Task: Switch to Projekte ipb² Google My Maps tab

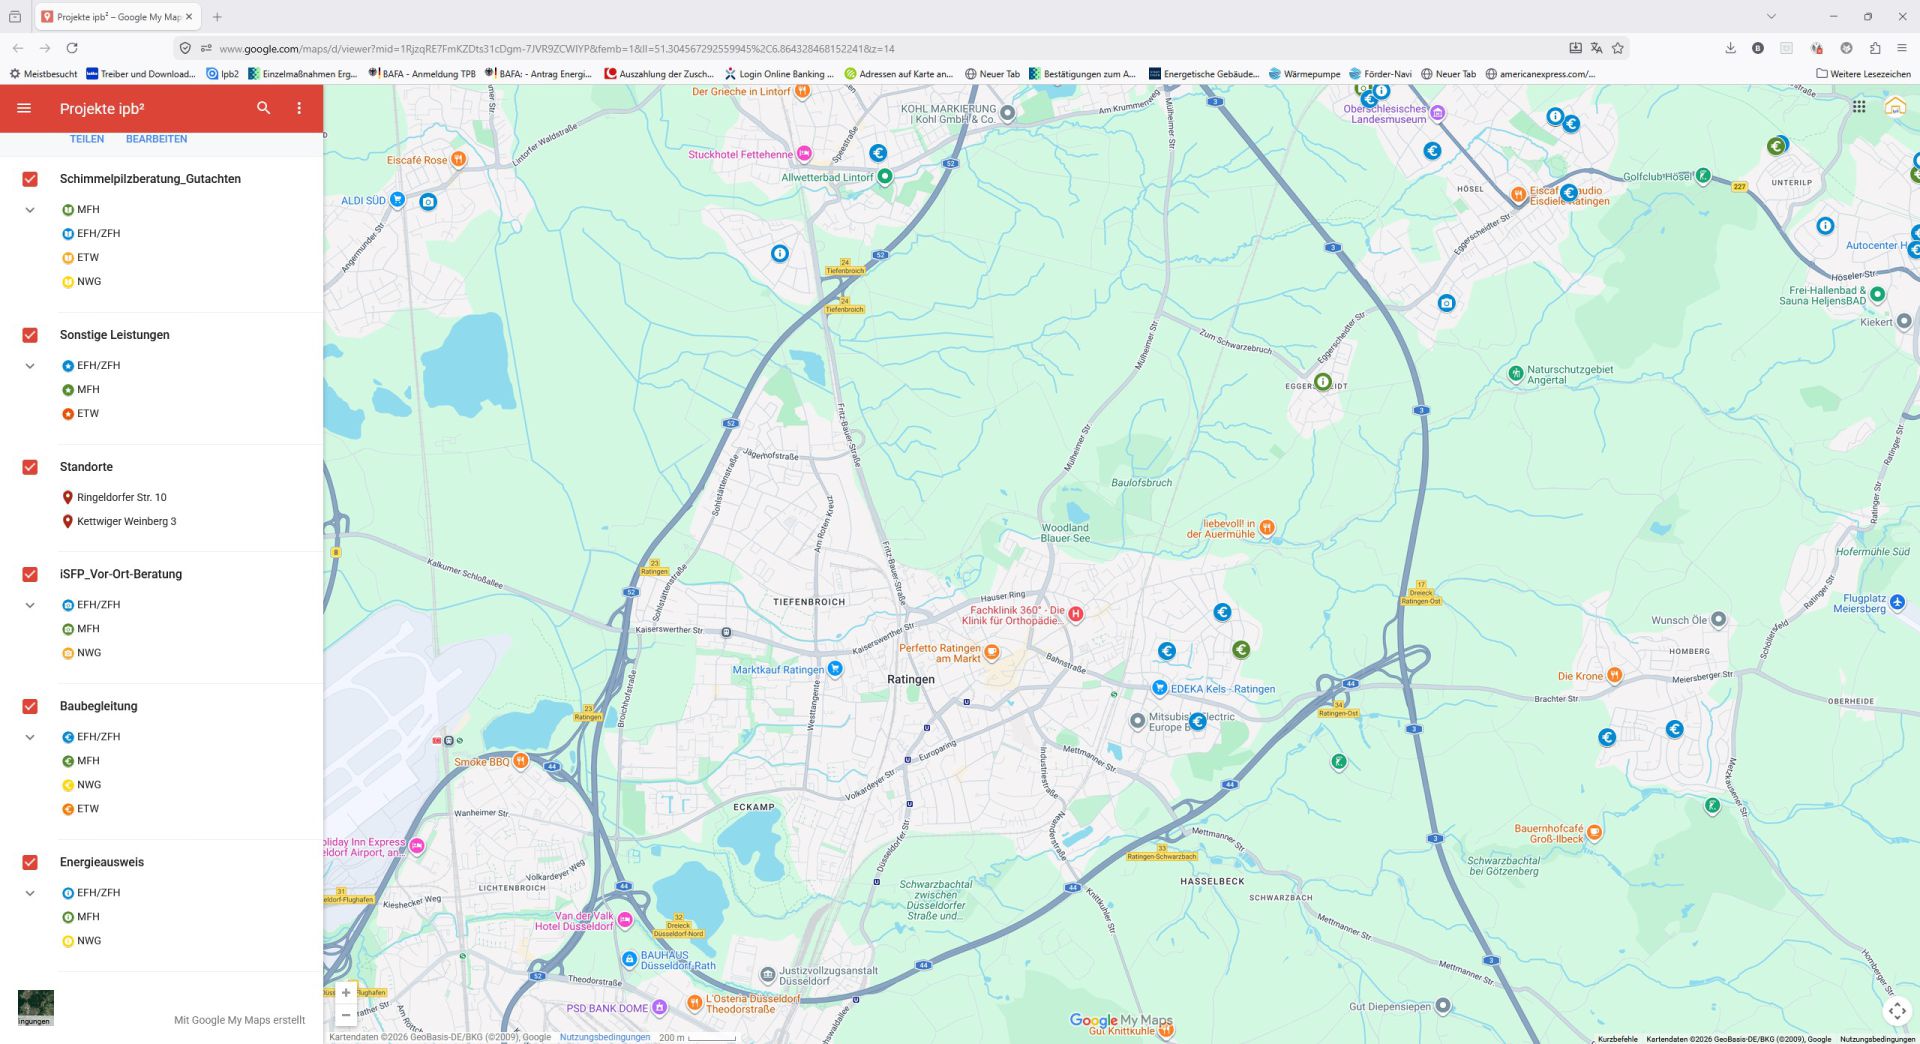Action: point(117,17)
